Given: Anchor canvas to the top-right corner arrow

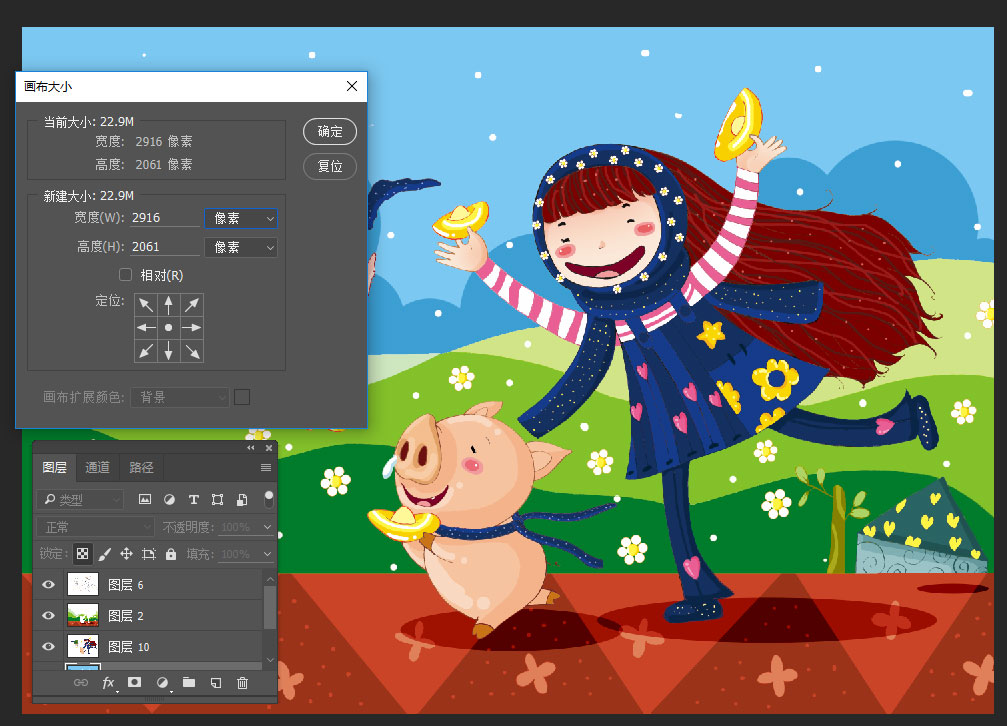Looking at the screenshot, I should (192, 305).
